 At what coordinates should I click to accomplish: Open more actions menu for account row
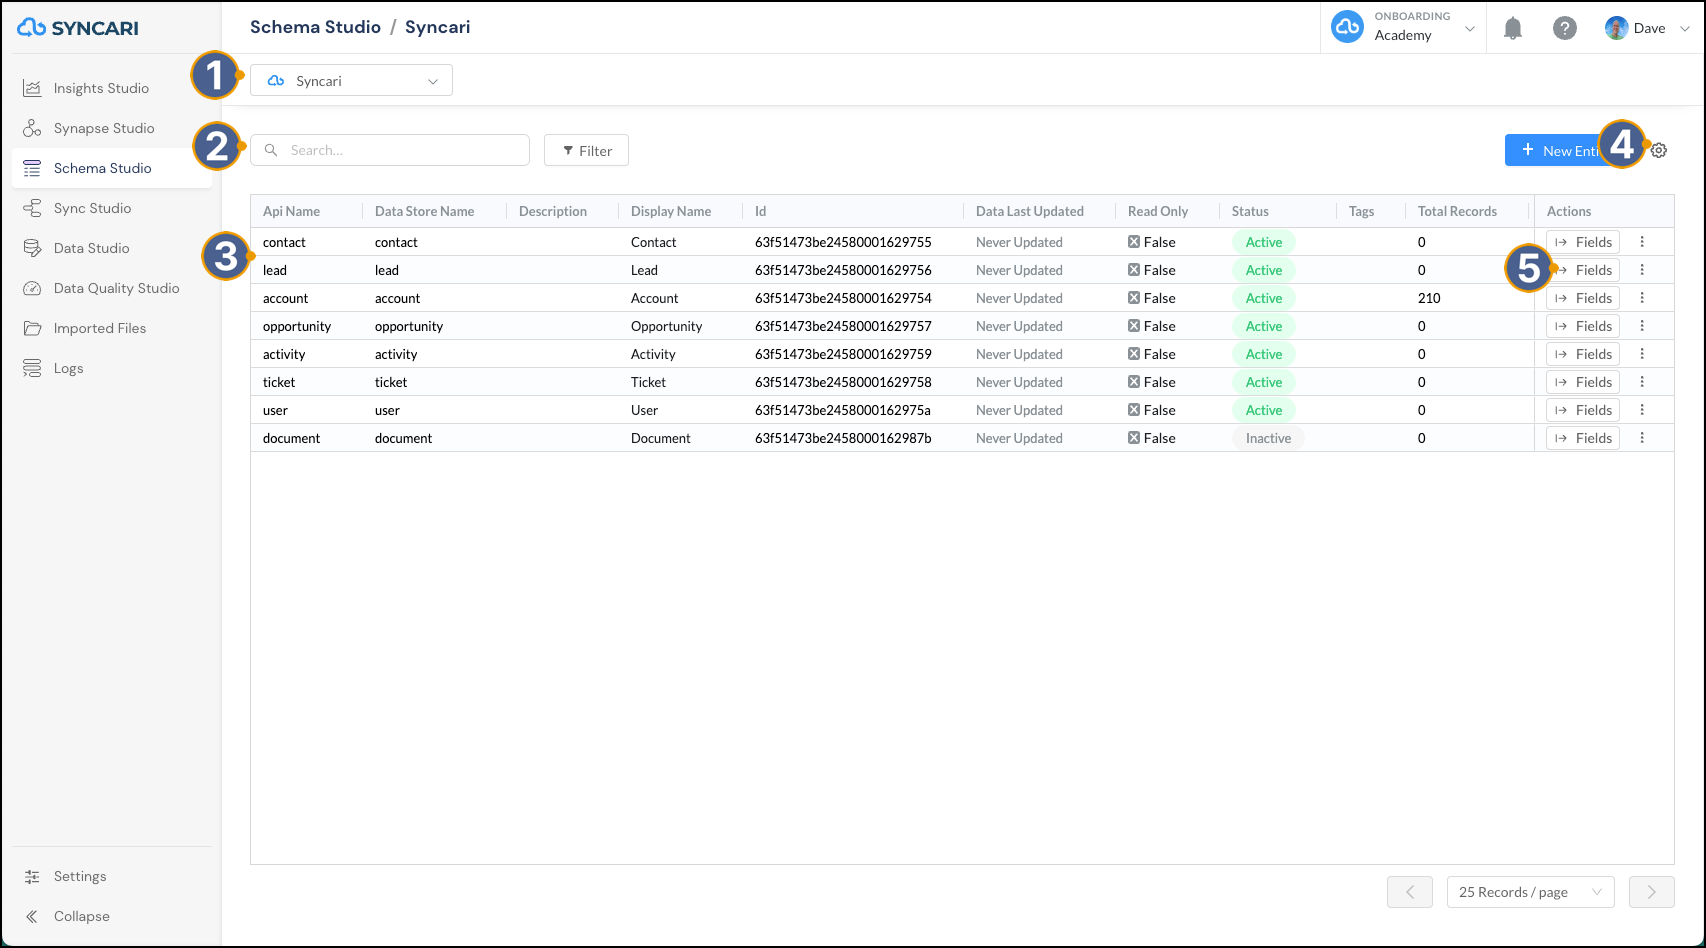1642,298
